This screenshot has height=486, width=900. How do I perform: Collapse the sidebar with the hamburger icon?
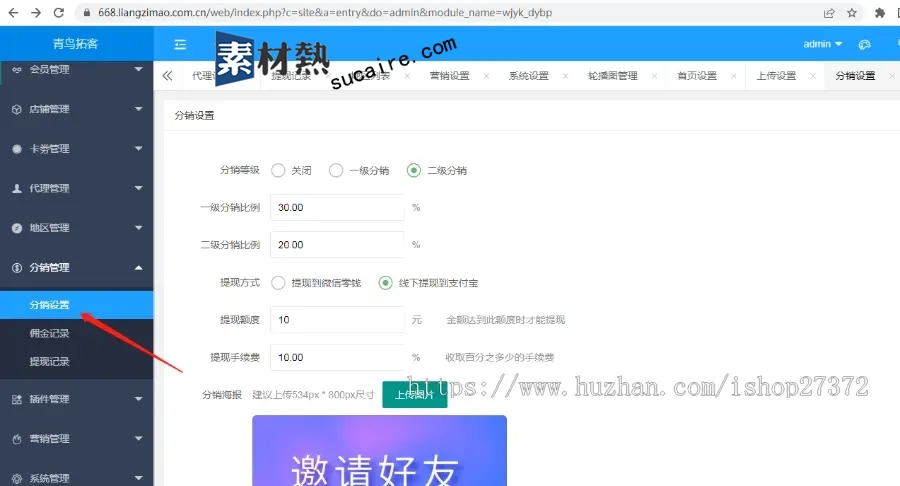point(180,44)
